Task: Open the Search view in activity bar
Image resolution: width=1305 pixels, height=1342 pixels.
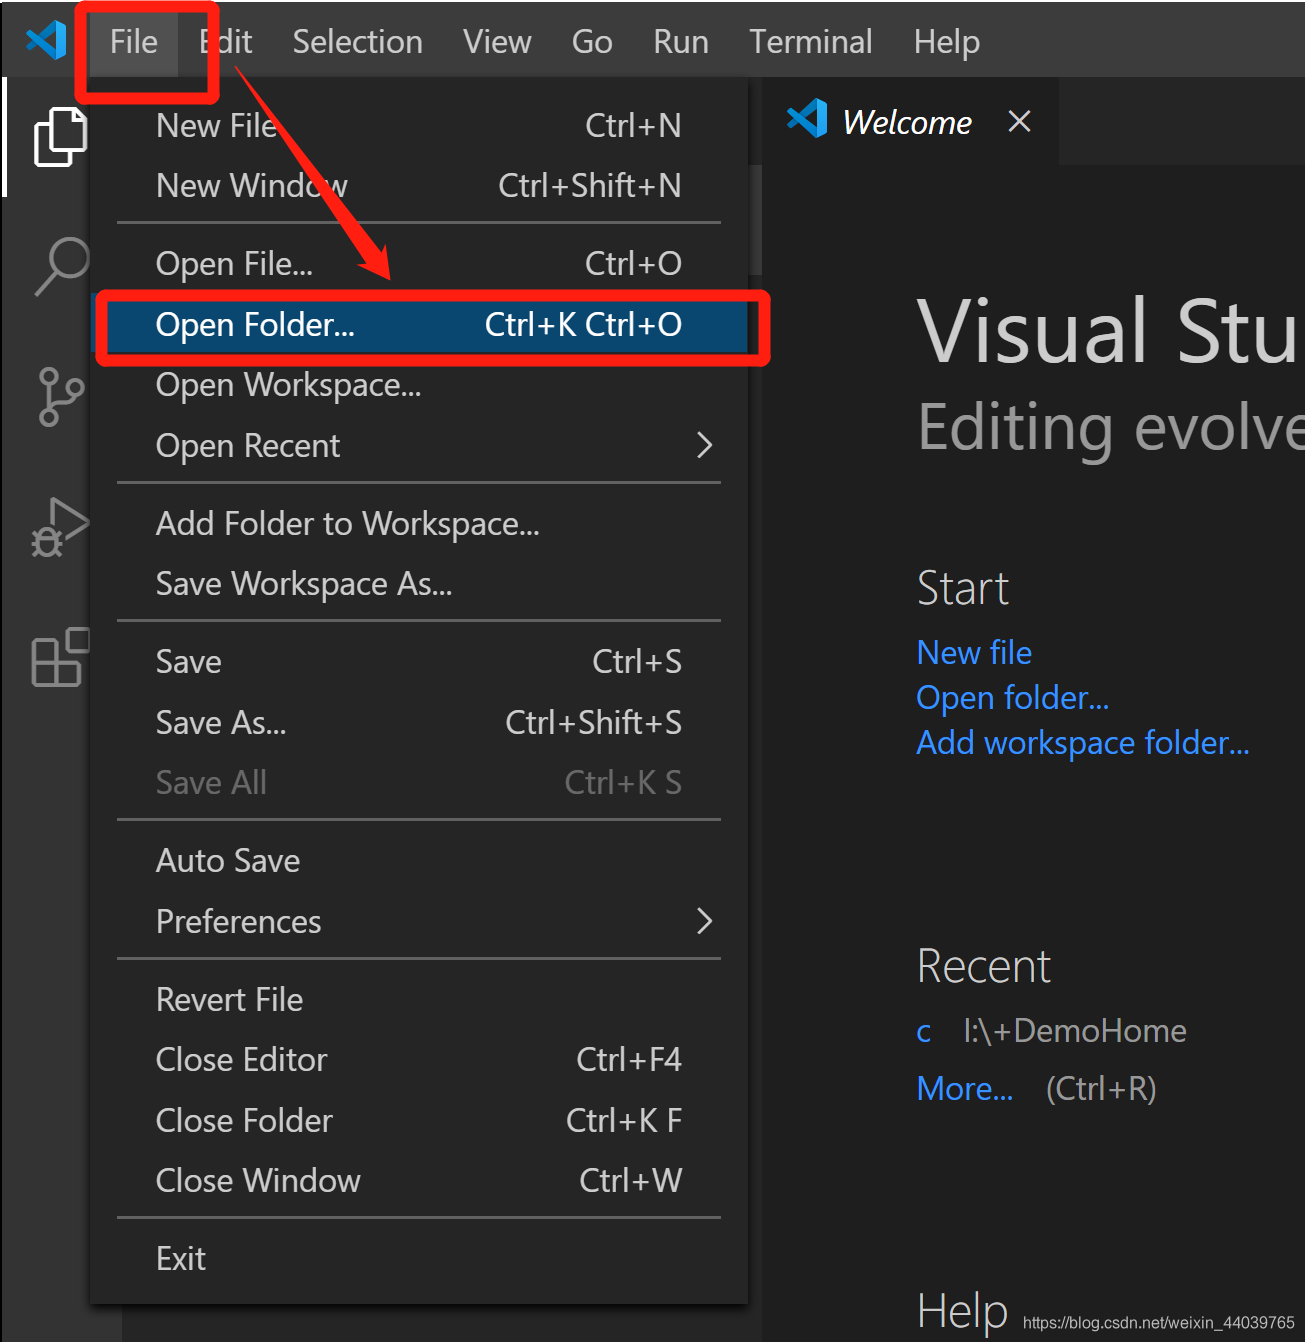Action: point(61,265)
